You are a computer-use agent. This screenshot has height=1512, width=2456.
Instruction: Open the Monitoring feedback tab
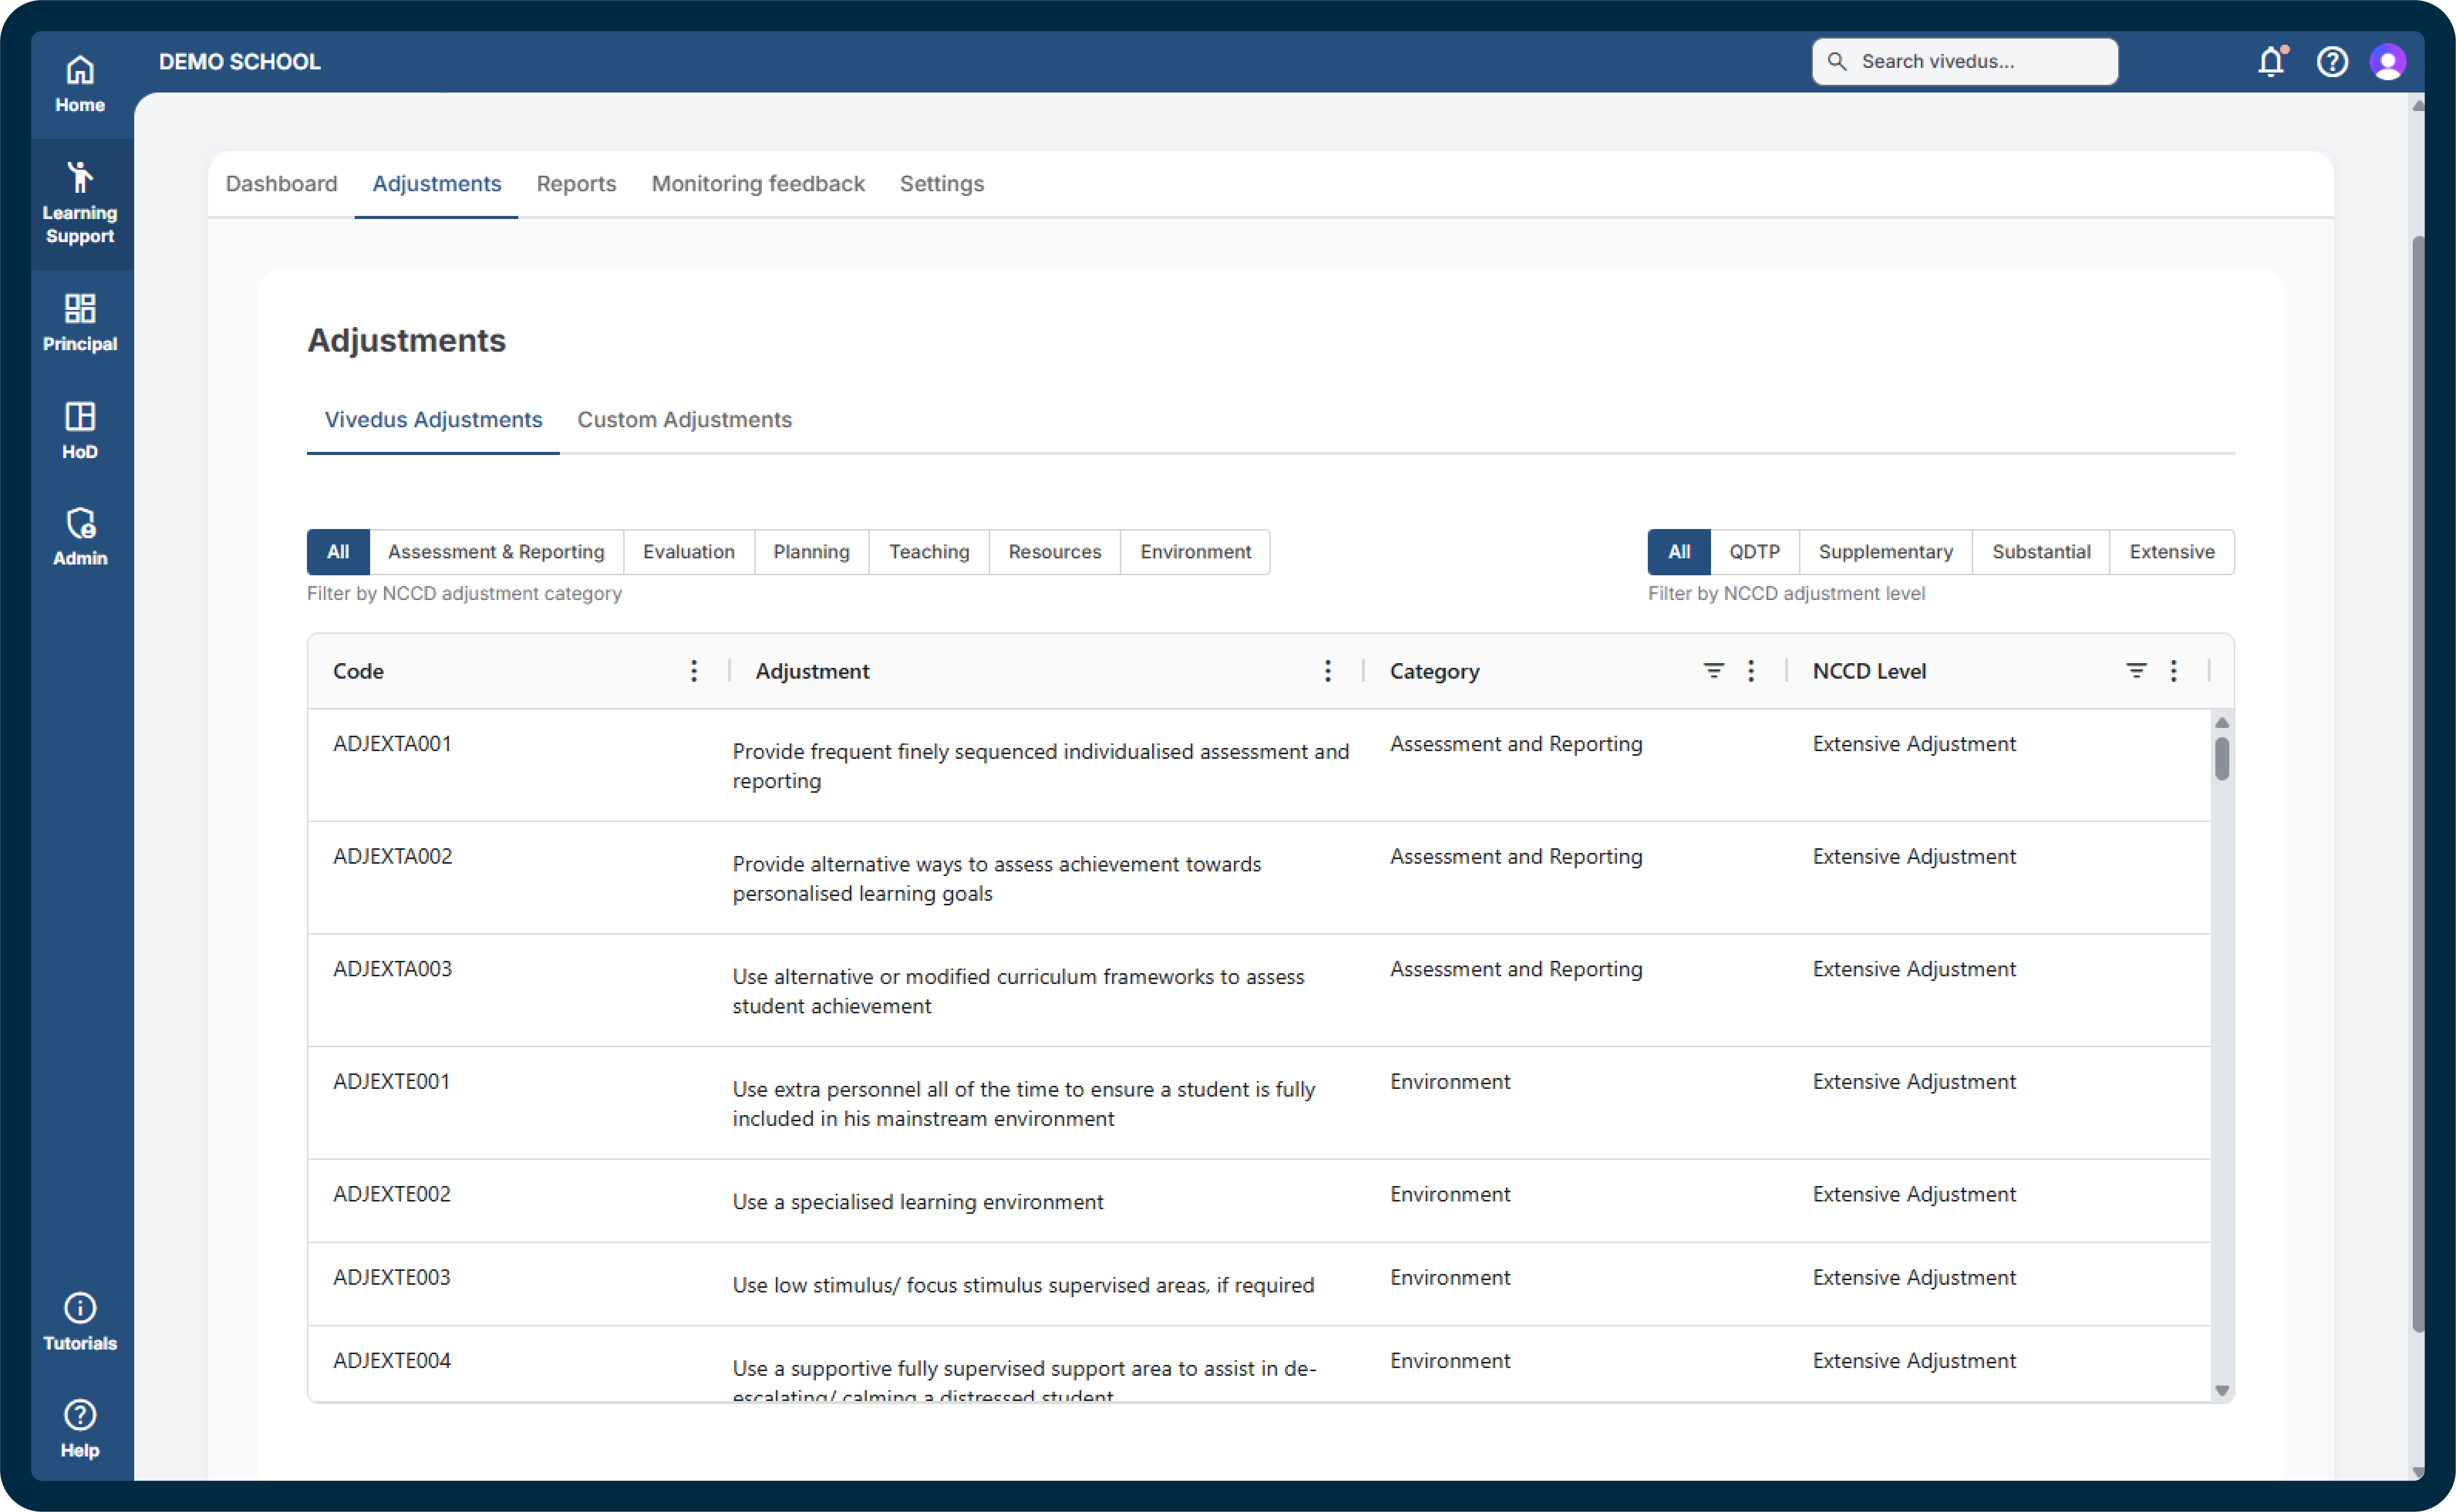click(757, 184)
